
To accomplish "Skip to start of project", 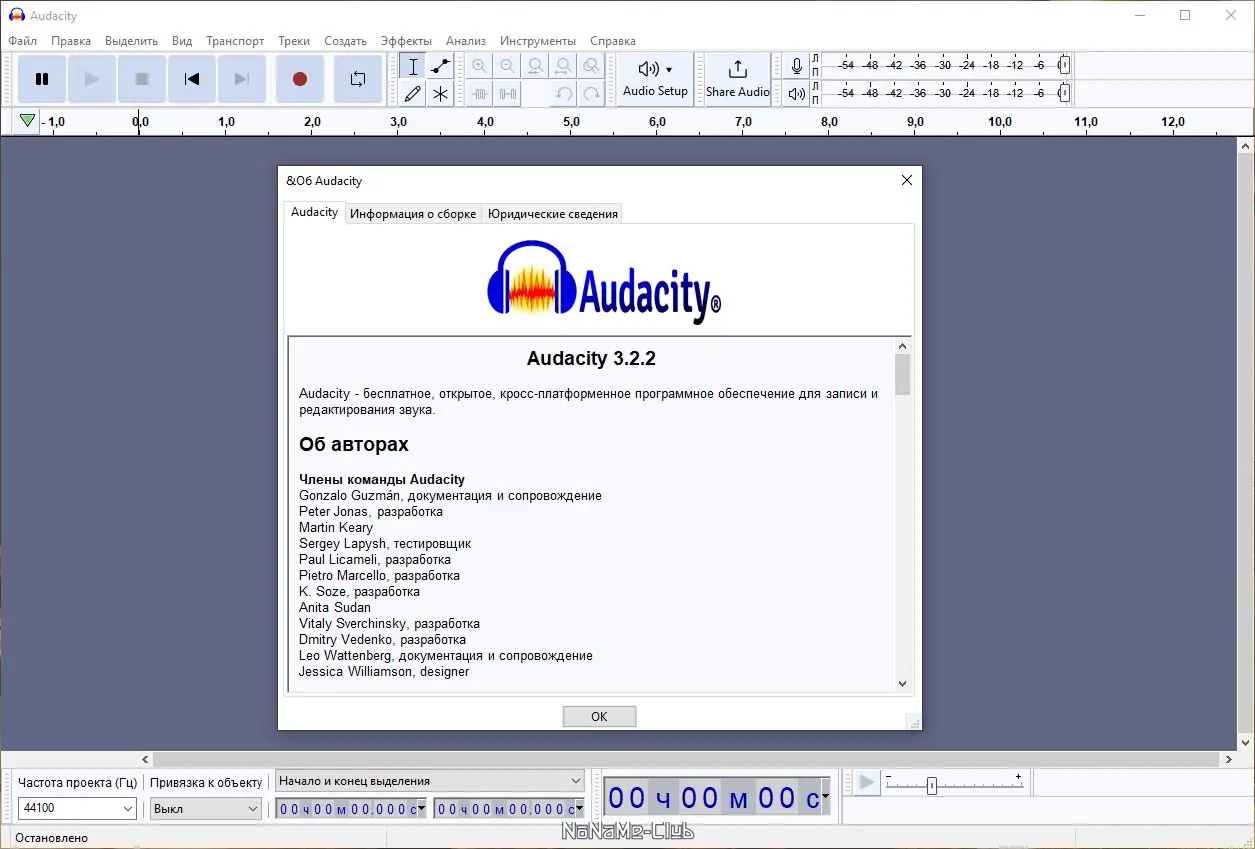I will click(x=192, y=79).
